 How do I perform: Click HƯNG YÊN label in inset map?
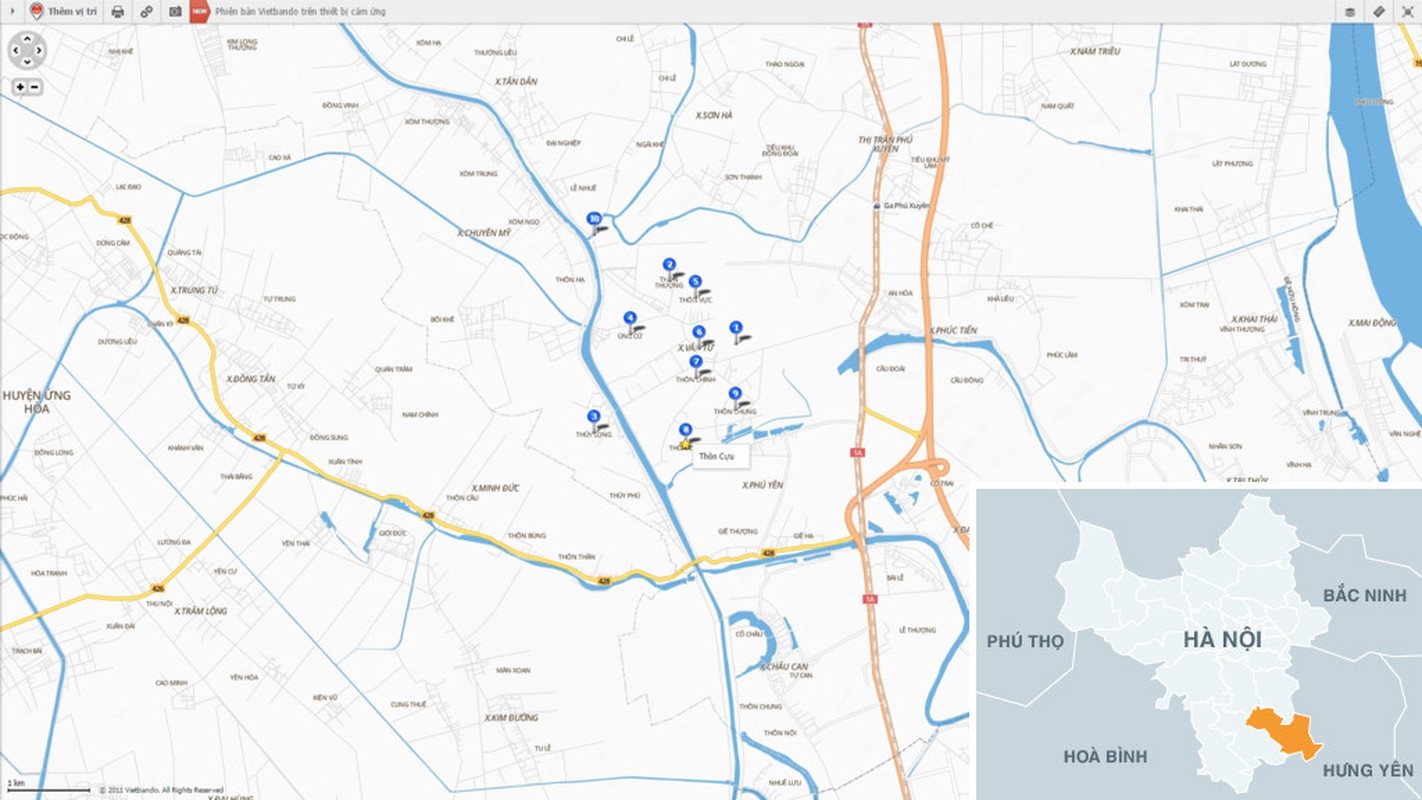pos(1369,770)
